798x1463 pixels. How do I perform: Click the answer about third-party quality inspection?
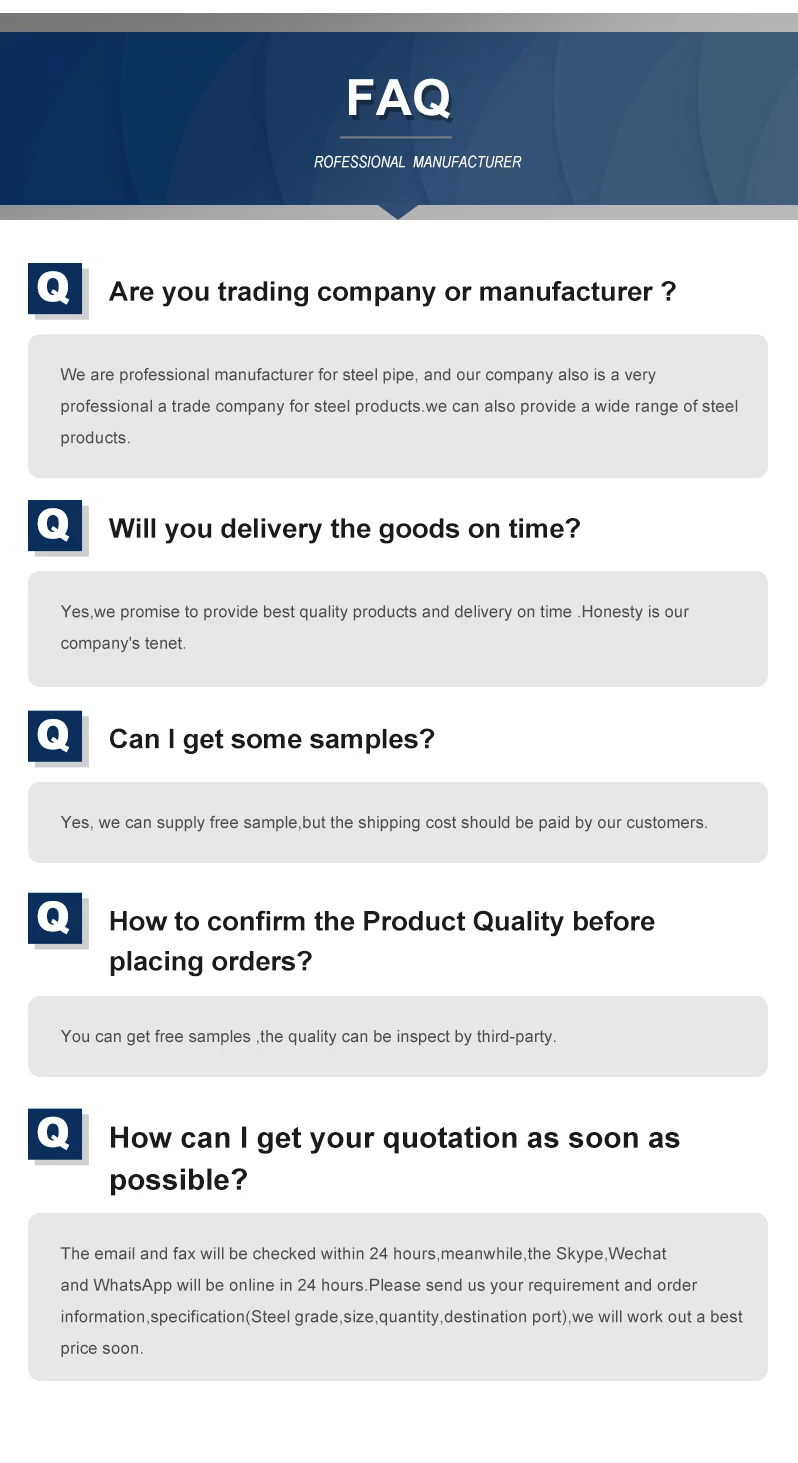pyautogui.click(x=308, y=1037)
